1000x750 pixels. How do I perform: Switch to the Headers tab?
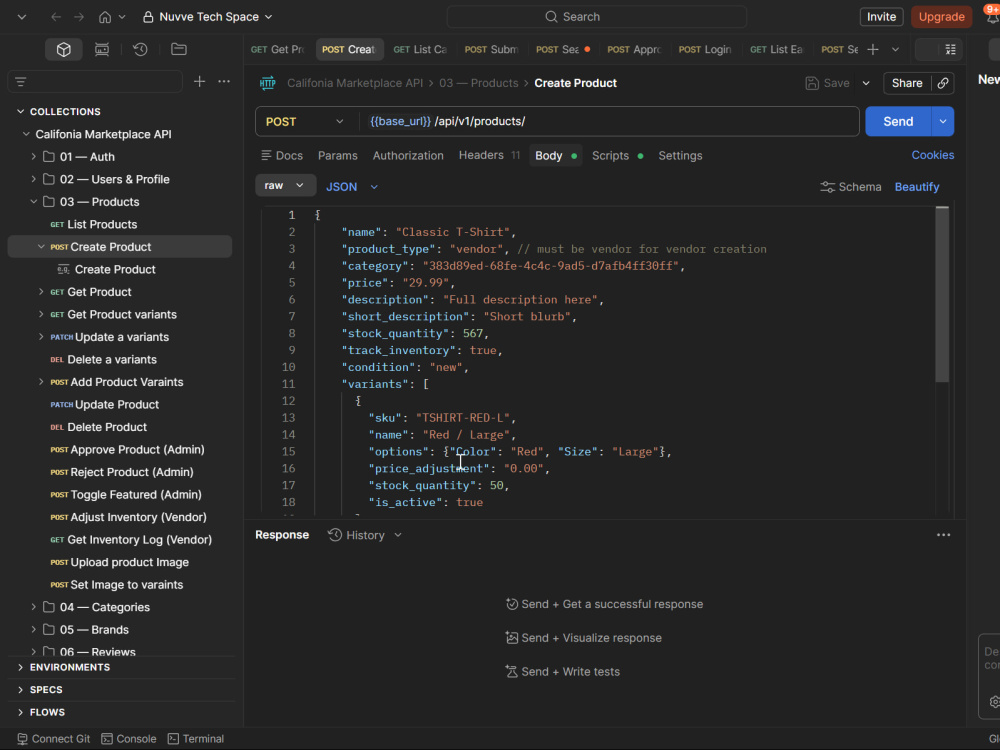[489, 155]
